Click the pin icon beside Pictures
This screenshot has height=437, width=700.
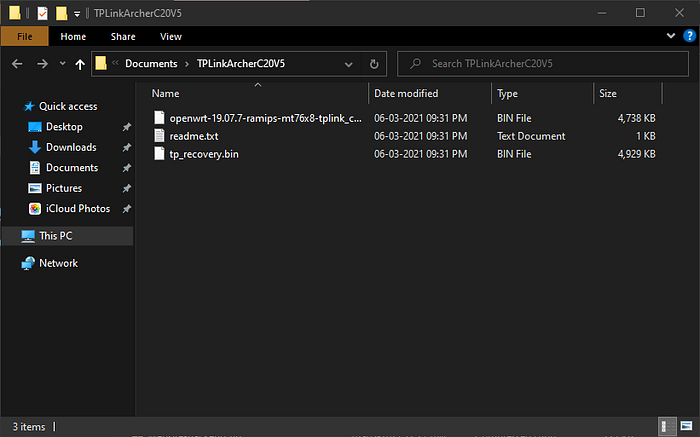pos(127,188)
